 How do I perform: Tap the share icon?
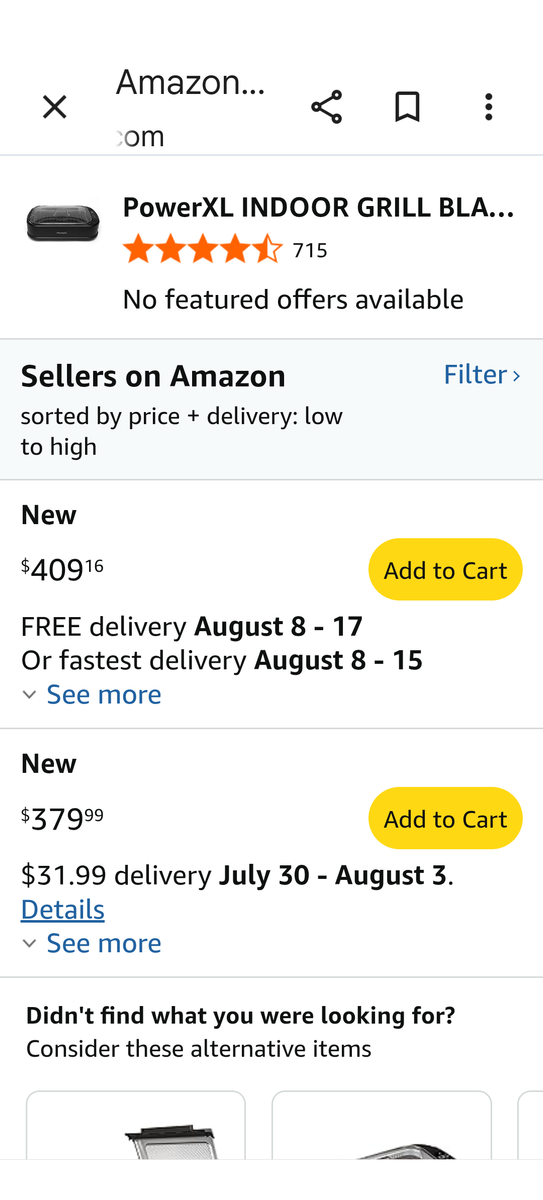[x=326, y=107]
